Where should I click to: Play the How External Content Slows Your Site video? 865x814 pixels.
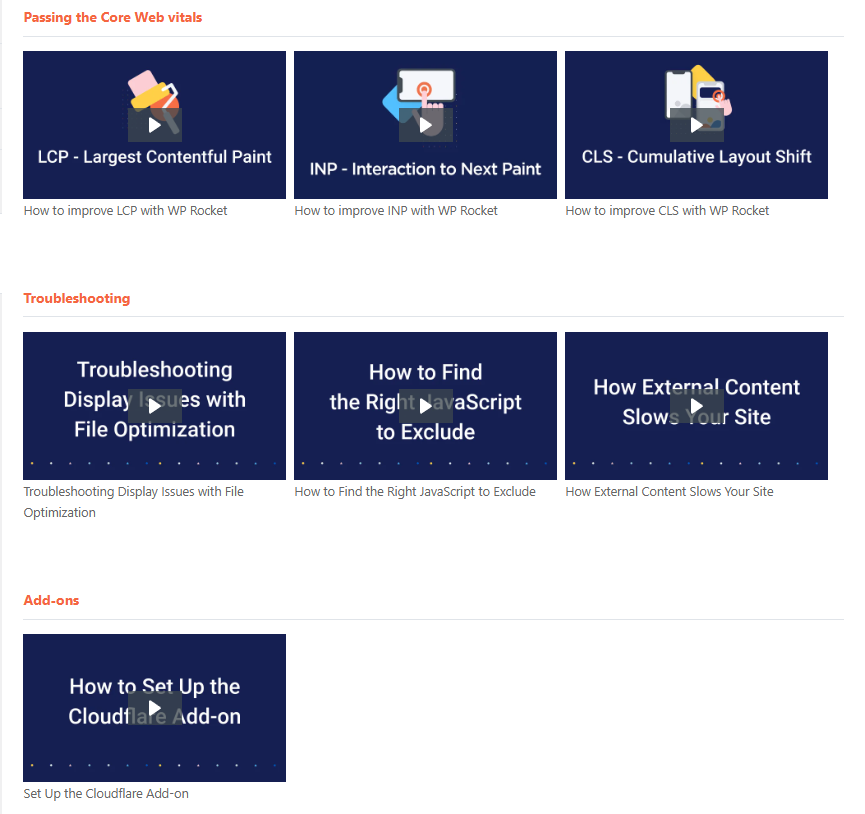(x=696, y=406)
